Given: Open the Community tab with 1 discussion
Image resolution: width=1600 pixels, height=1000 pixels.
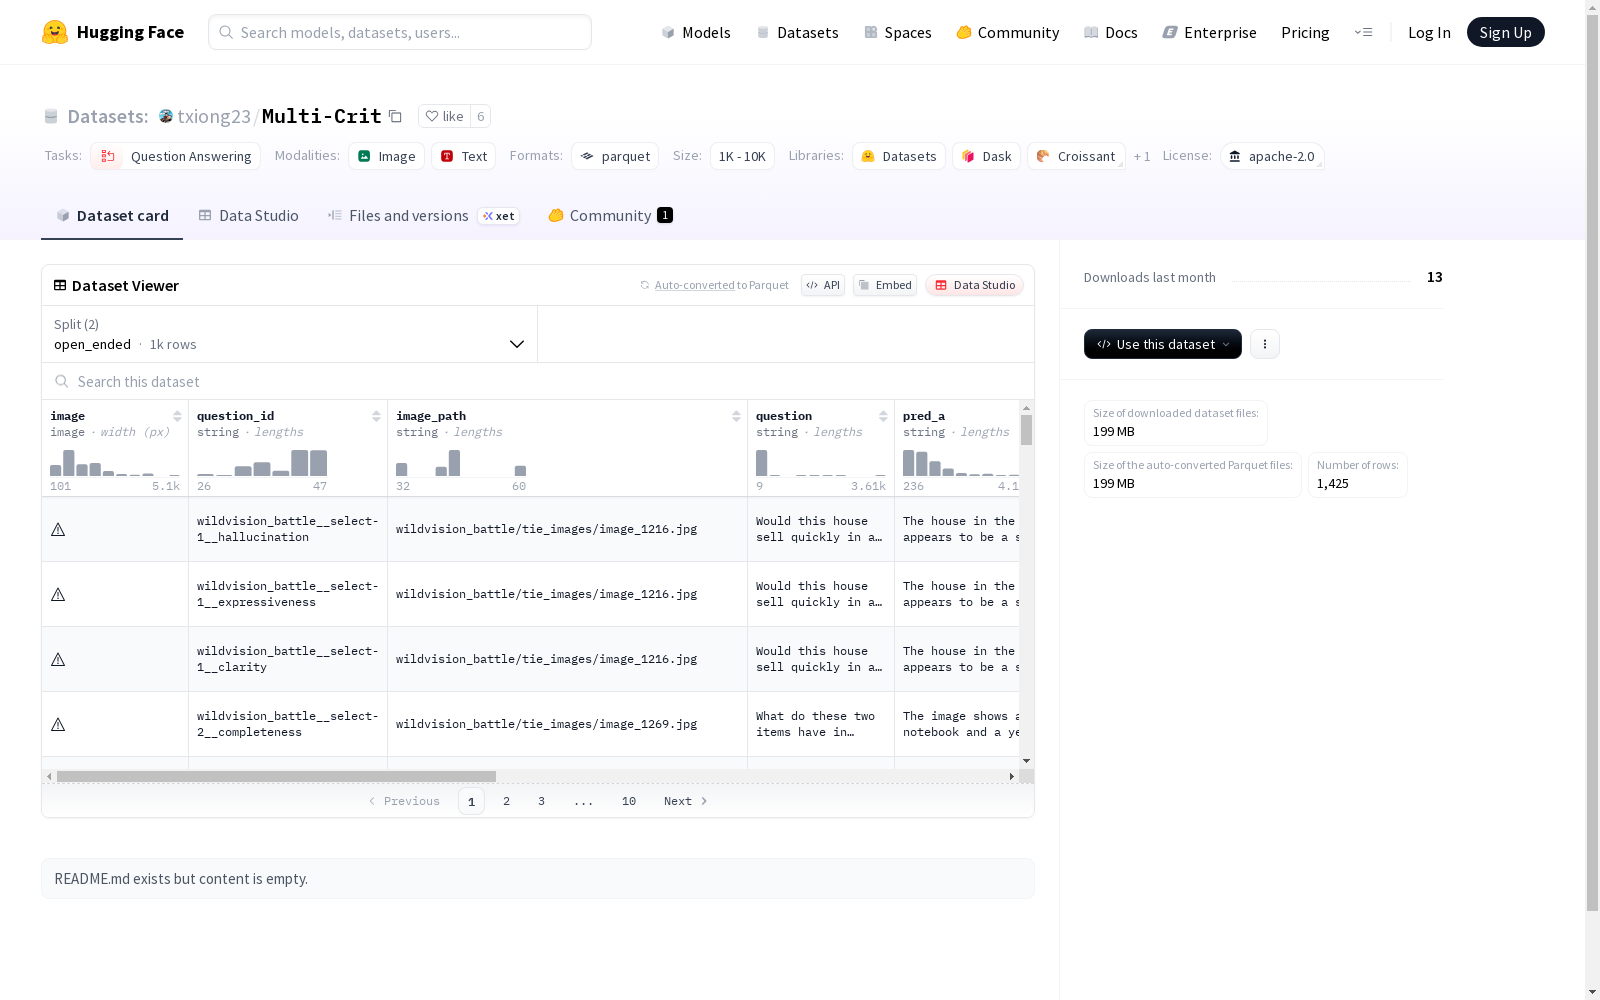Looking at the screenshot, I should (x=610, y=215).
